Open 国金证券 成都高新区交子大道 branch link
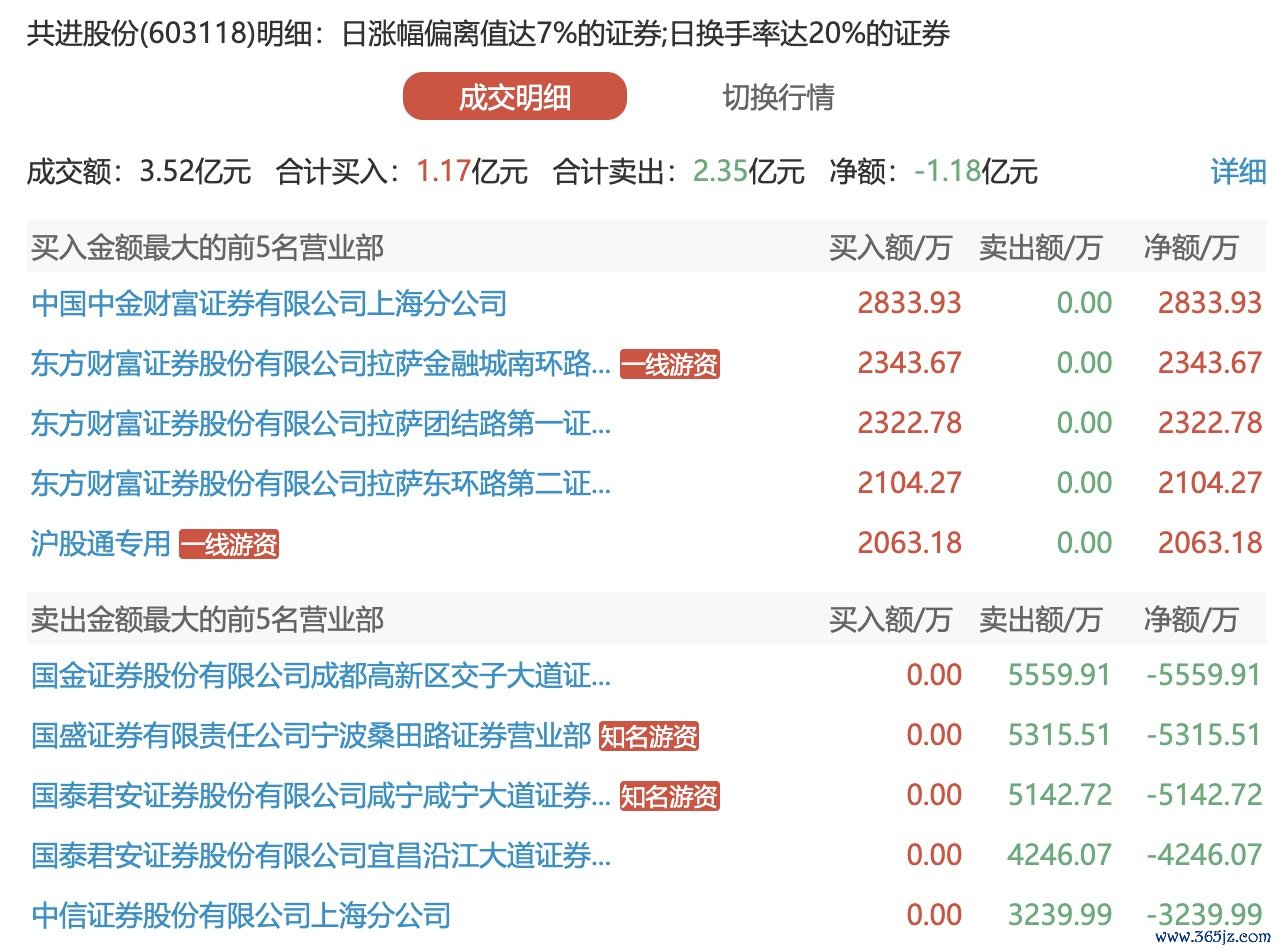The width and height of the screenshot is (1278, 952). pos(321,676)
